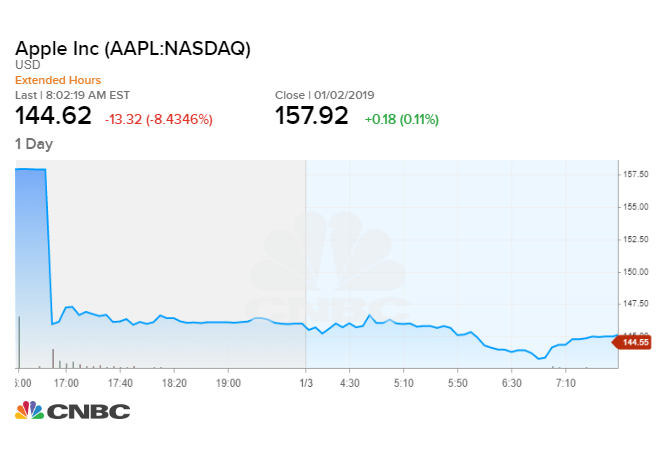The height and width of the screenshot is (450, 670).
Task: Click the 1 Day range label
Action: tap(34, 143)
